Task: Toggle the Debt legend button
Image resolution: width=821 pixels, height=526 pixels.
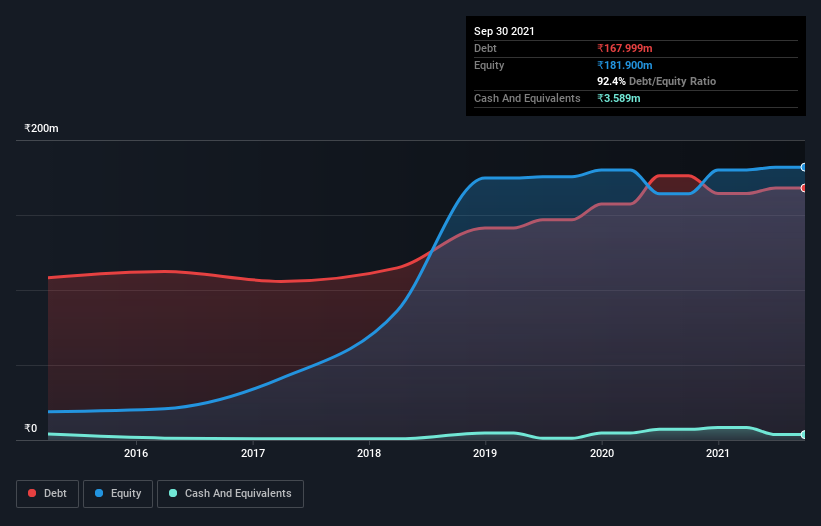Action: (47, 494)
